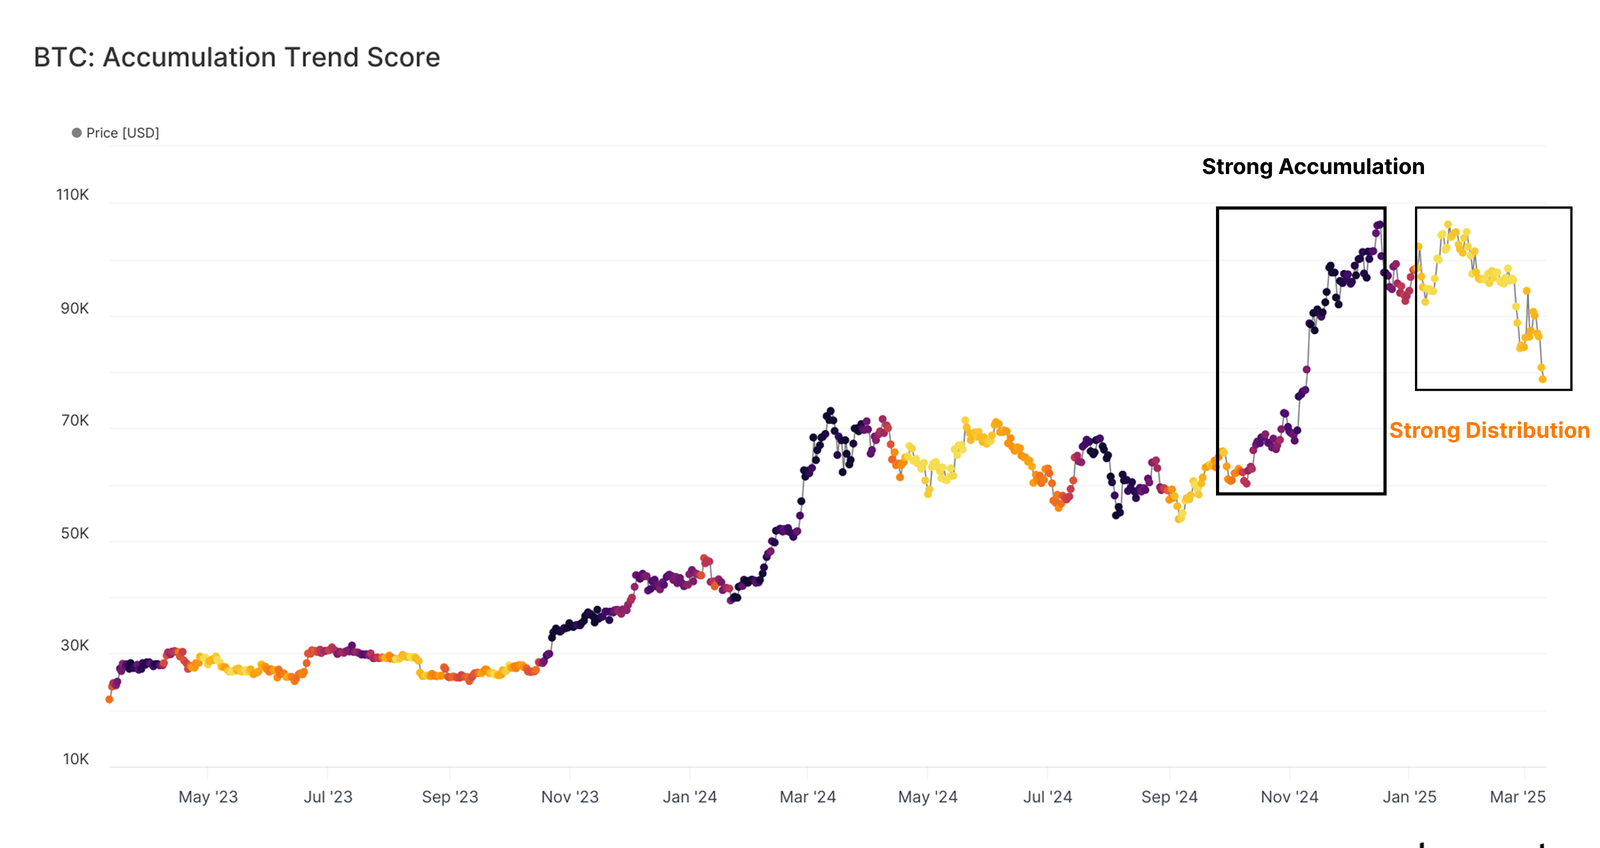Click the Jul '24 x-axis tick label
Screen dimensions: 1600x848
point(1047,797)
